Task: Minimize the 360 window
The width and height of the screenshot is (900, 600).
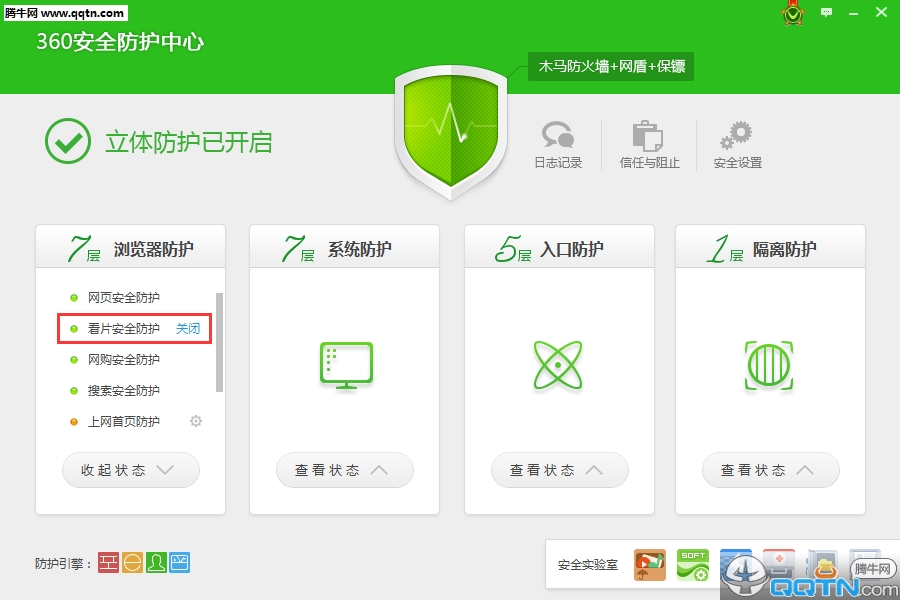Action: 854,13
